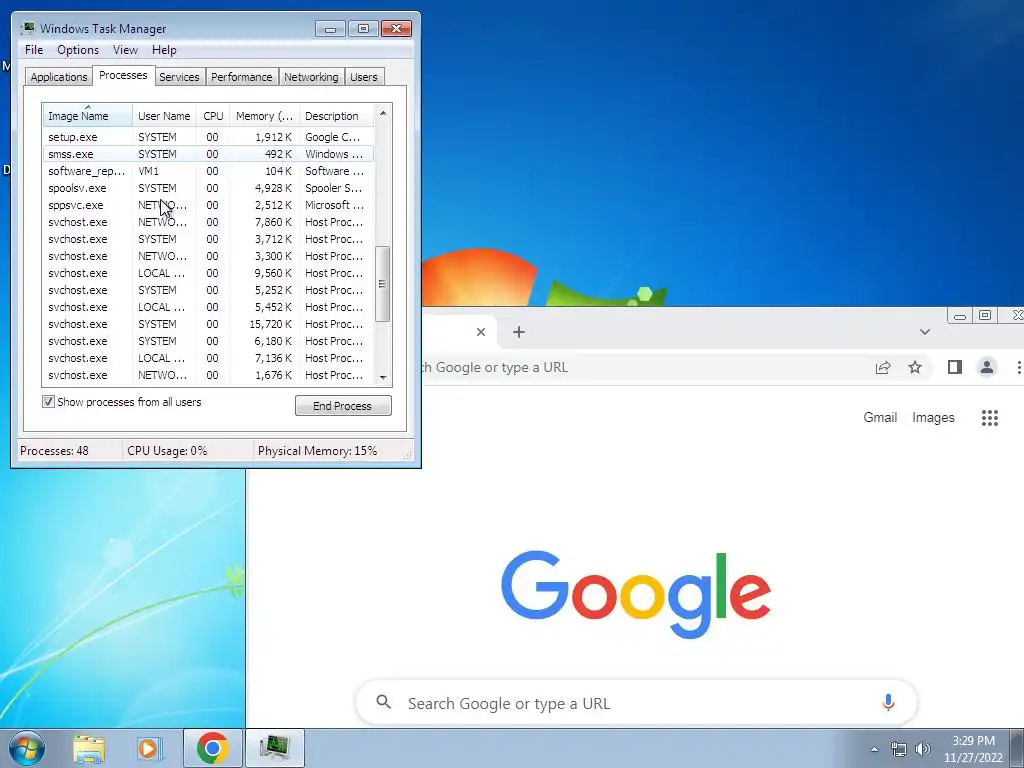Click the Google logo
The image size is (1024, 768).
[x=636, y=594]
